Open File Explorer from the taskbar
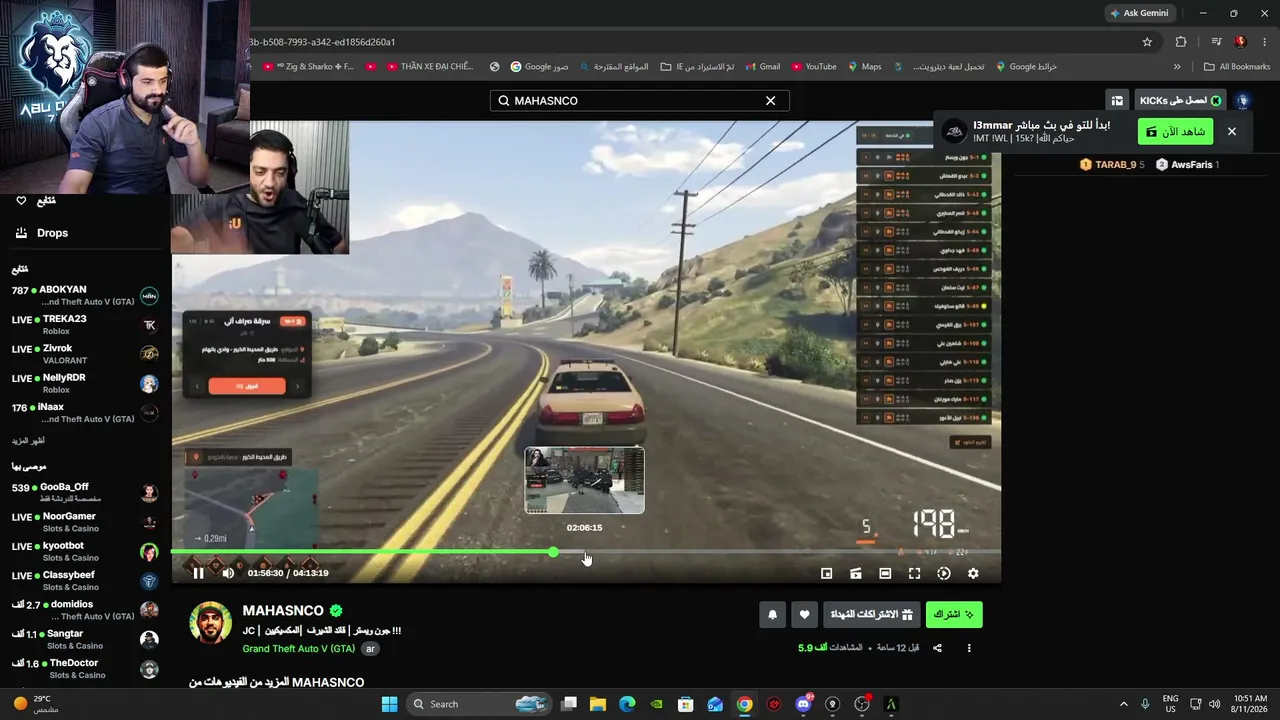The image size is (1280, 720). point(598,704)
